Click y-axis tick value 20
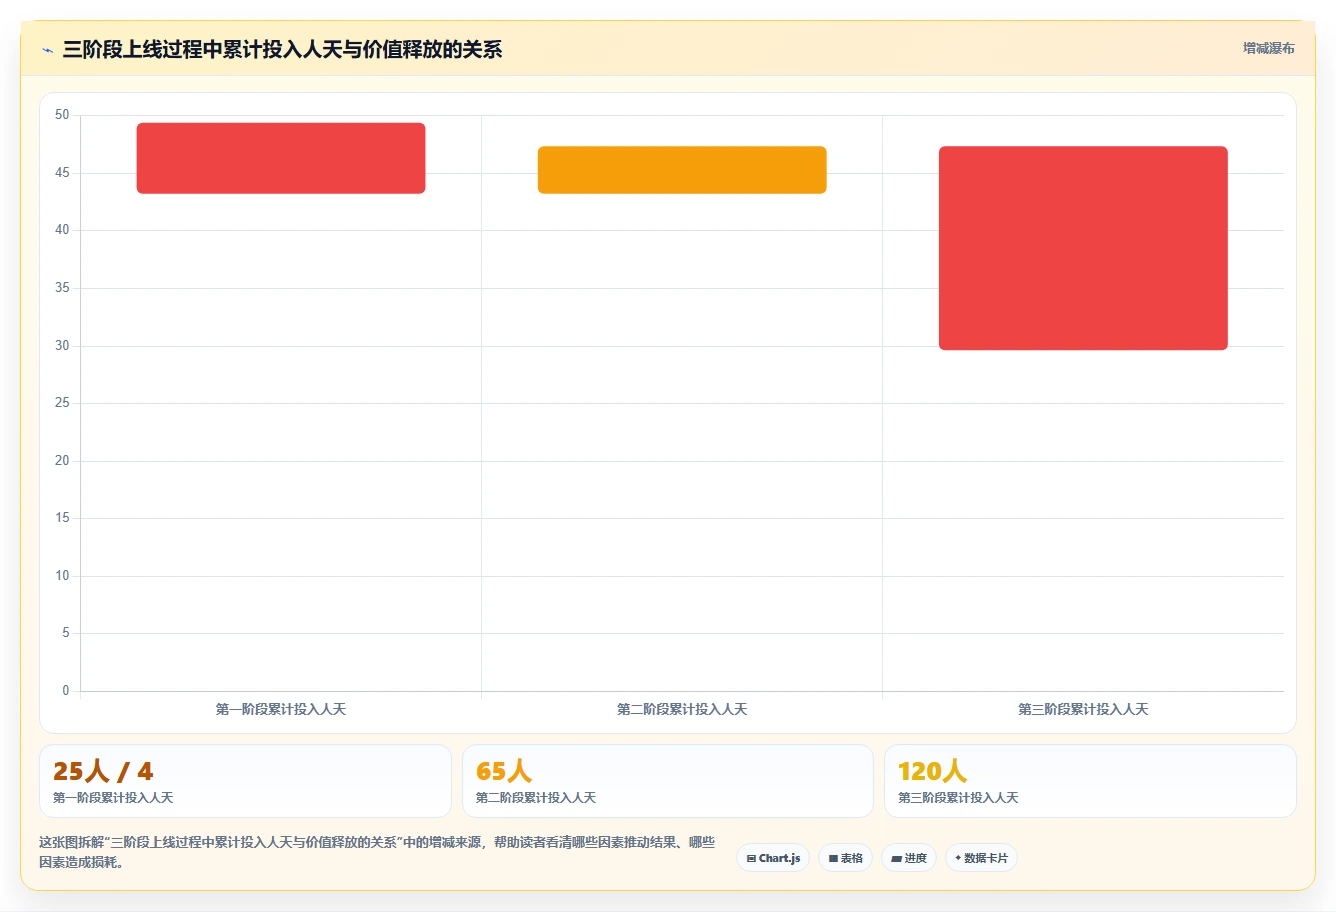The width and height of the screenshot is (1336, 912). click(x=62, y=461)
